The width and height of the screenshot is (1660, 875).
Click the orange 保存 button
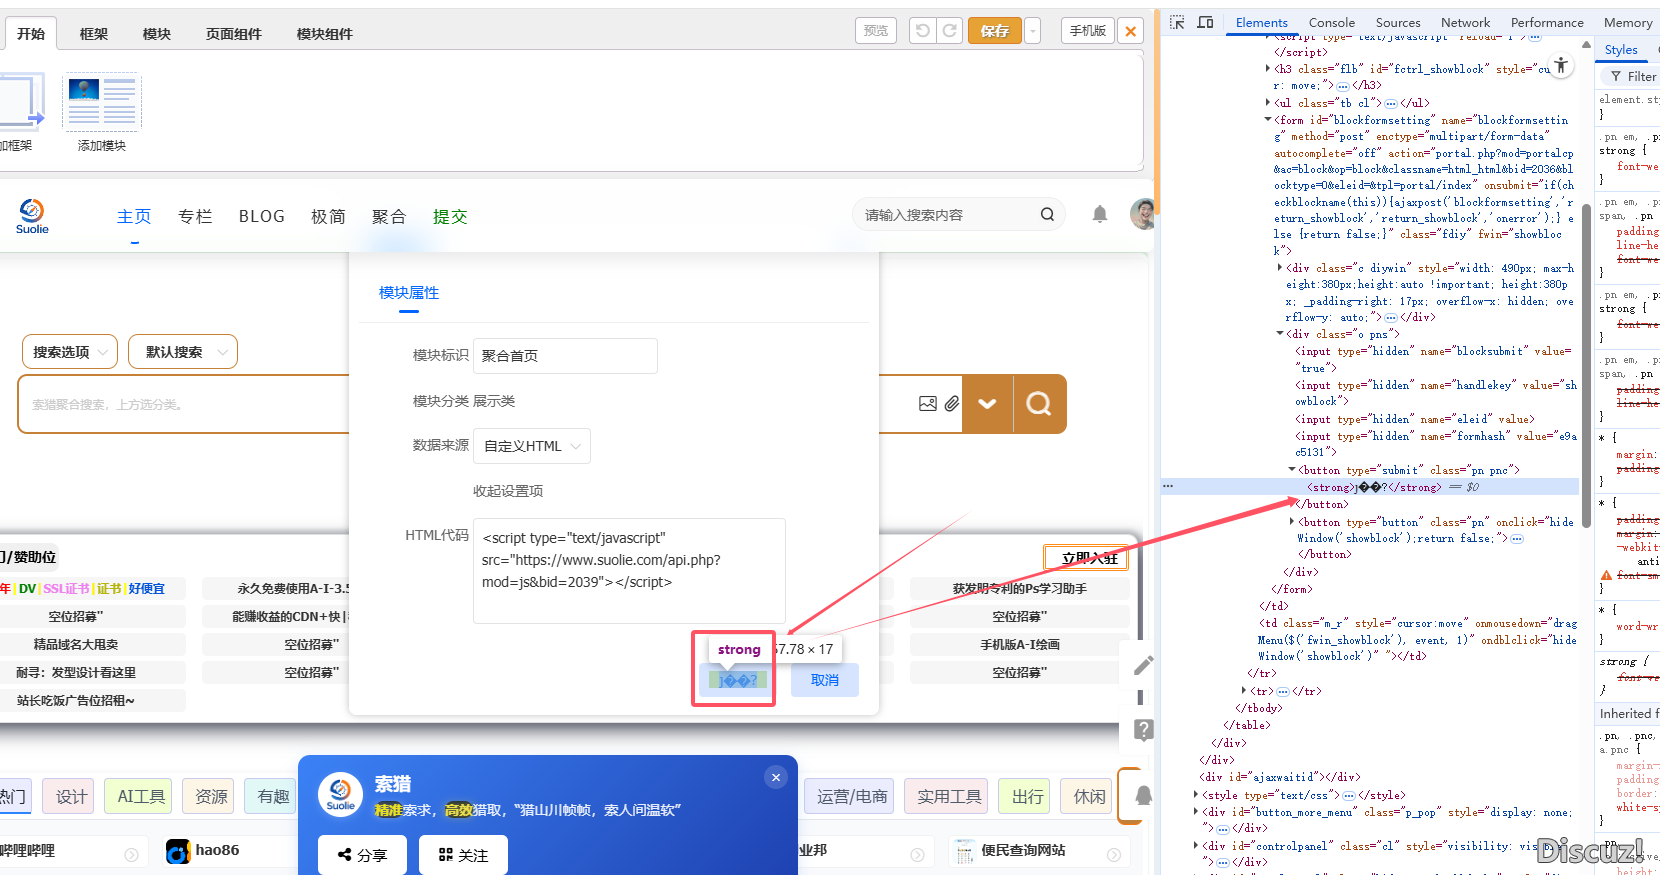click(994, 31)
